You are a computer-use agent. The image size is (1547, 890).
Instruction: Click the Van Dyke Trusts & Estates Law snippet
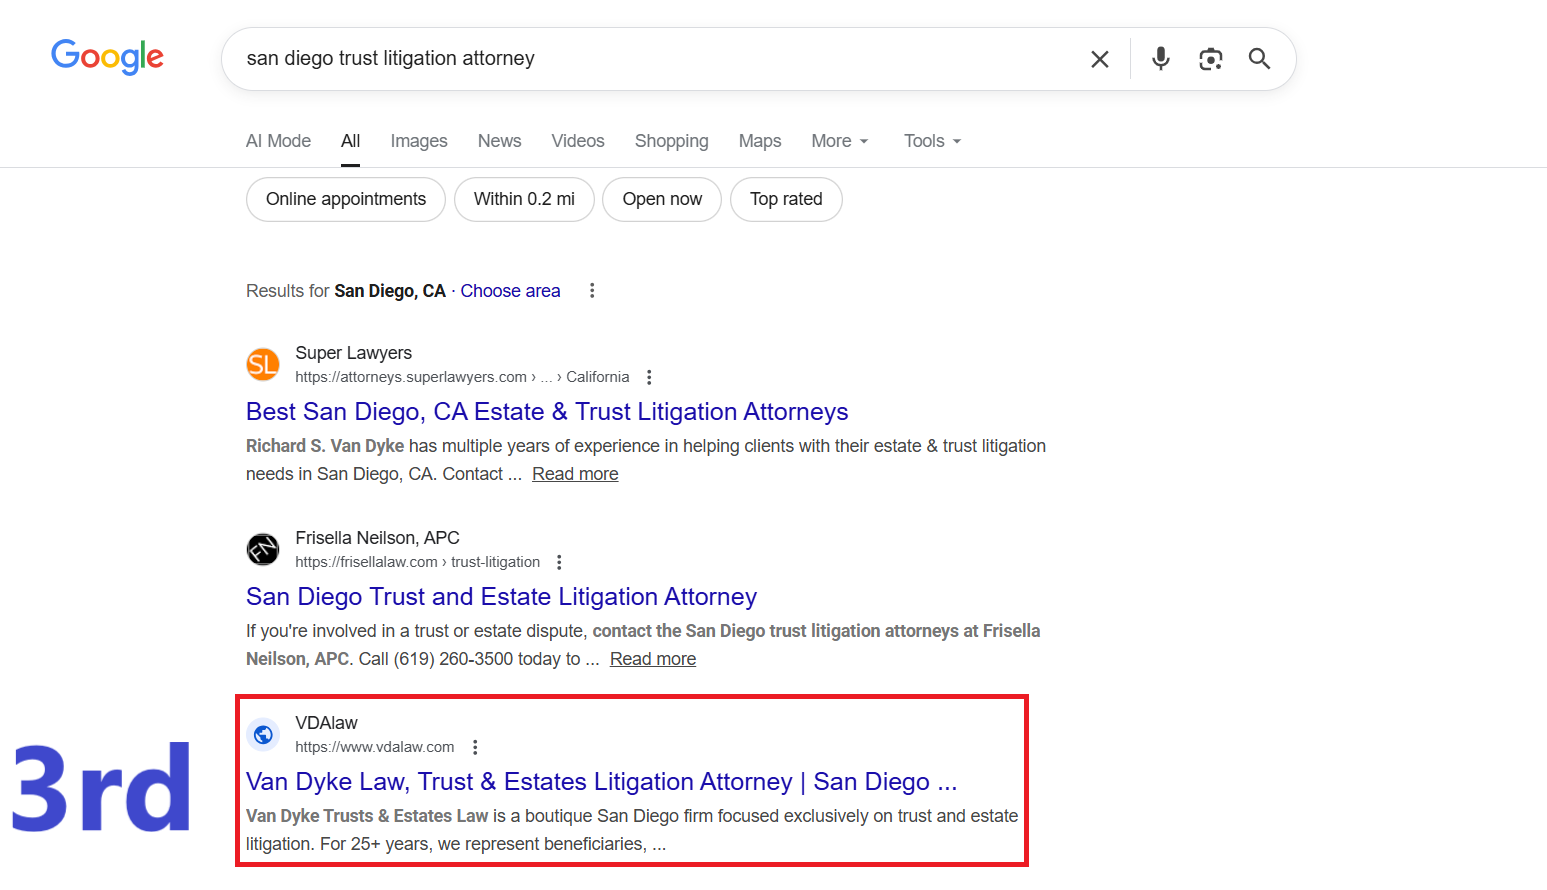click(632, 830)
